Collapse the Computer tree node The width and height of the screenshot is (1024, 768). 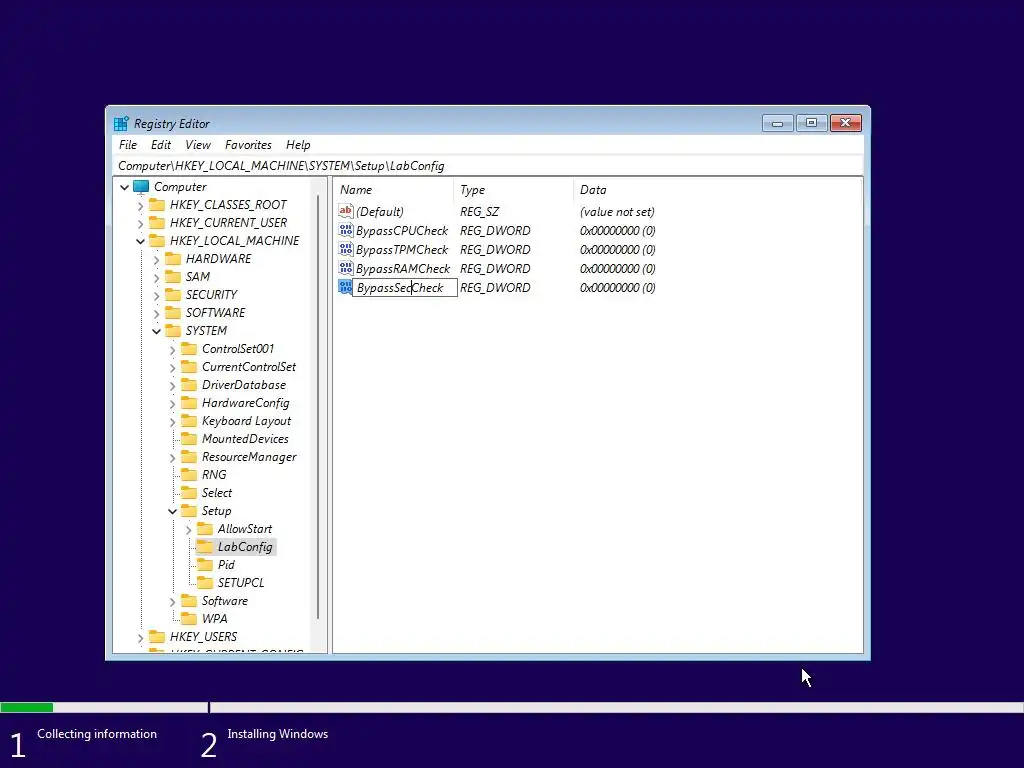point(125,187)
